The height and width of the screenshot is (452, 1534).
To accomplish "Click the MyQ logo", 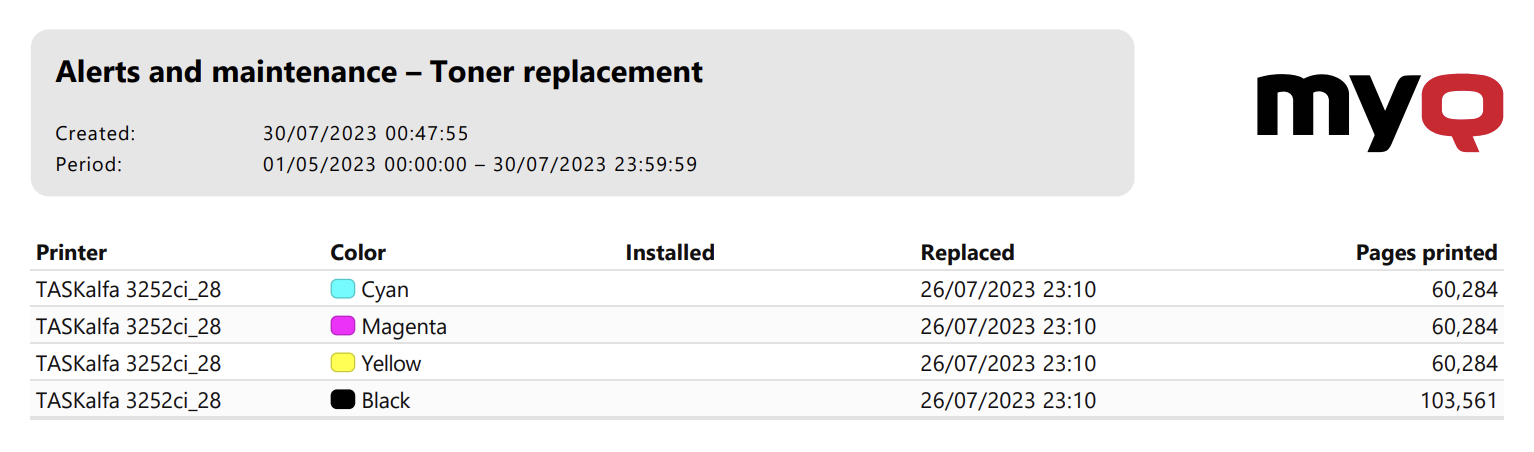I will [x=1380, y=111].
